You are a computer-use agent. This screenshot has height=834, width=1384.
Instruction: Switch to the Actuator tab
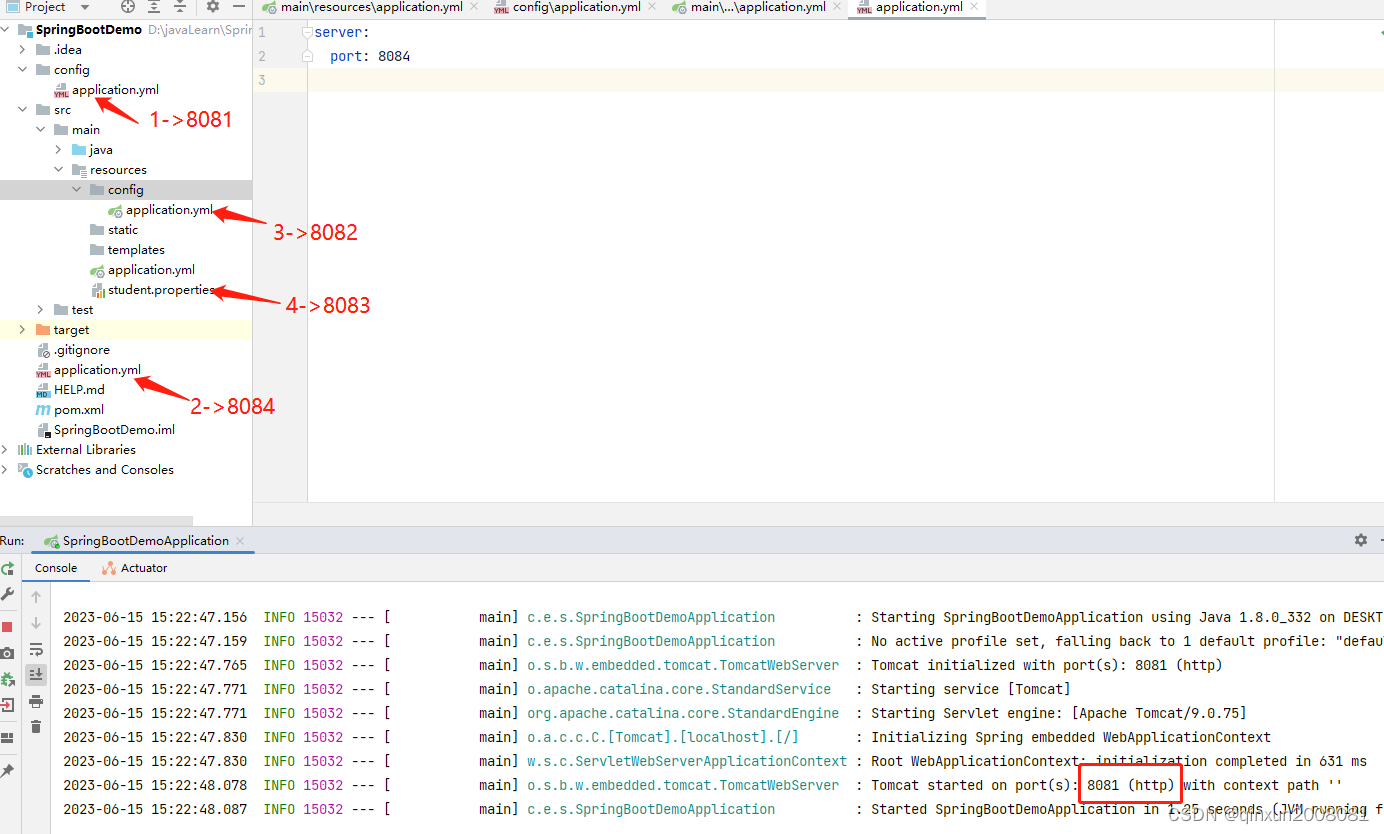(135, 568)
